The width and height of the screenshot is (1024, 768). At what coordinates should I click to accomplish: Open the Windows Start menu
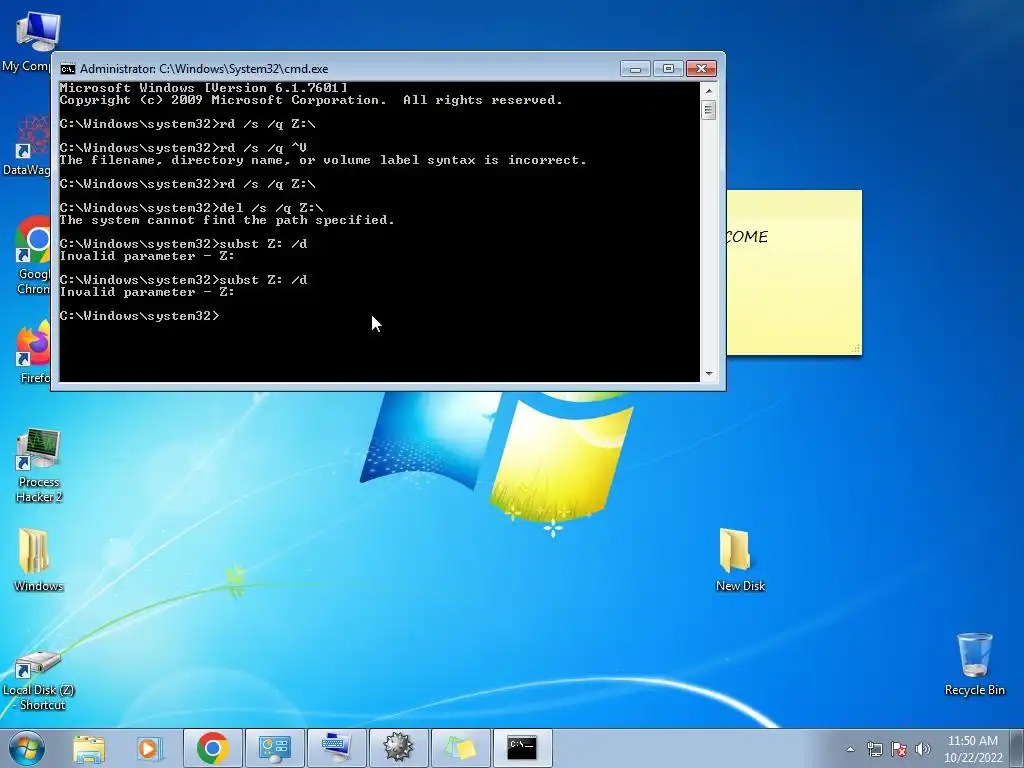pyautogui.click(x=26, y=748)
